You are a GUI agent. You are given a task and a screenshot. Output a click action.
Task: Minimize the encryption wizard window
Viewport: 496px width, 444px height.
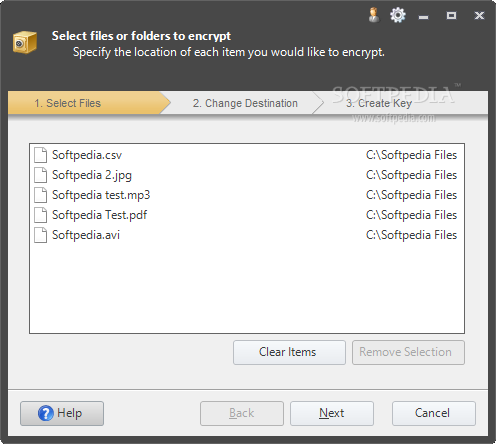coord(423,16)
